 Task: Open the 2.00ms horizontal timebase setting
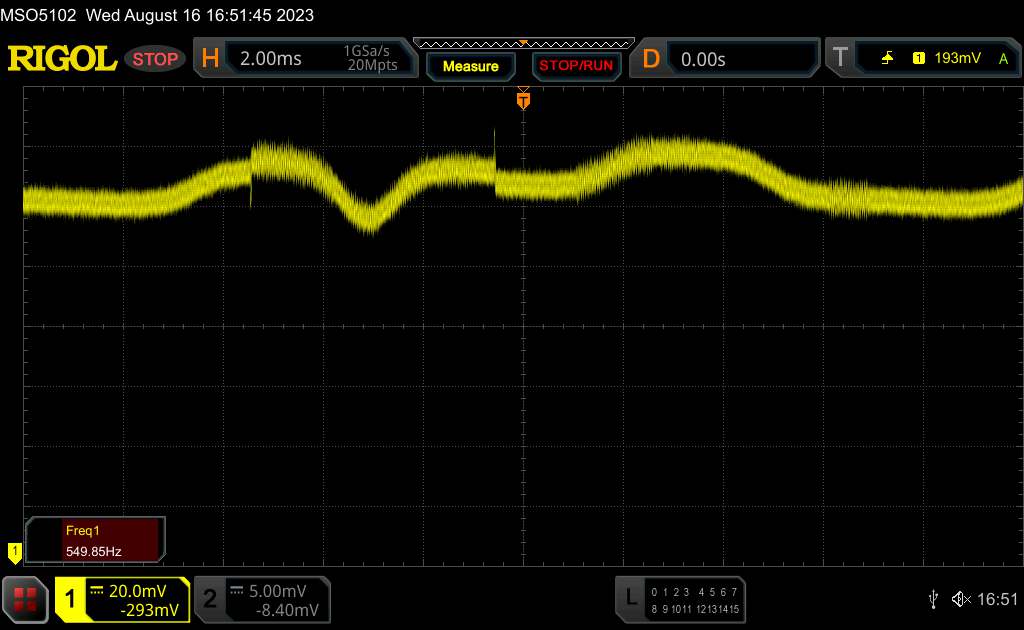coord(270,59)
